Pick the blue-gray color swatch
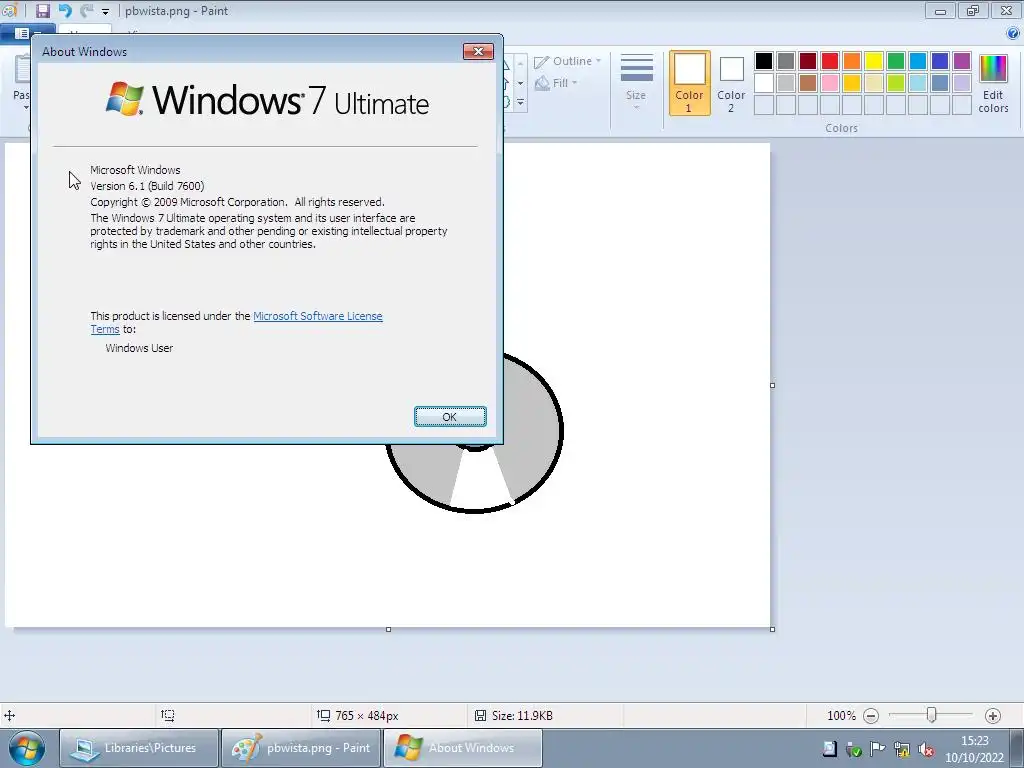The width and height of the screenshot is (1024, 768). click(940, 83)
